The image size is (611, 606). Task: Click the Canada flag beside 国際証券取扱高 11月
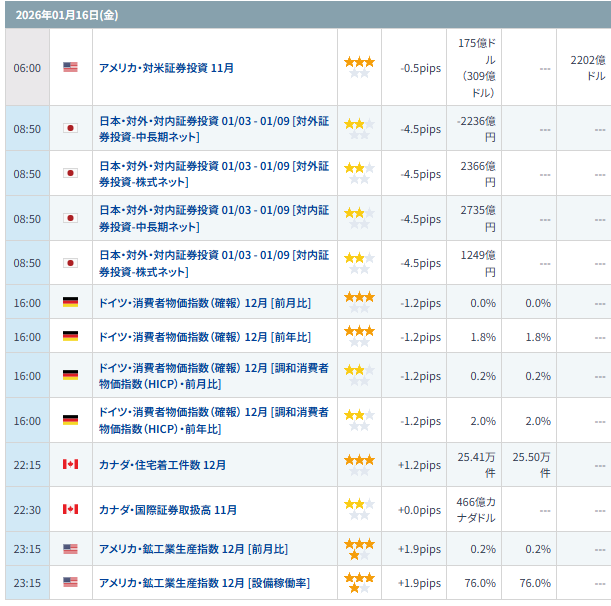[70, 509]
